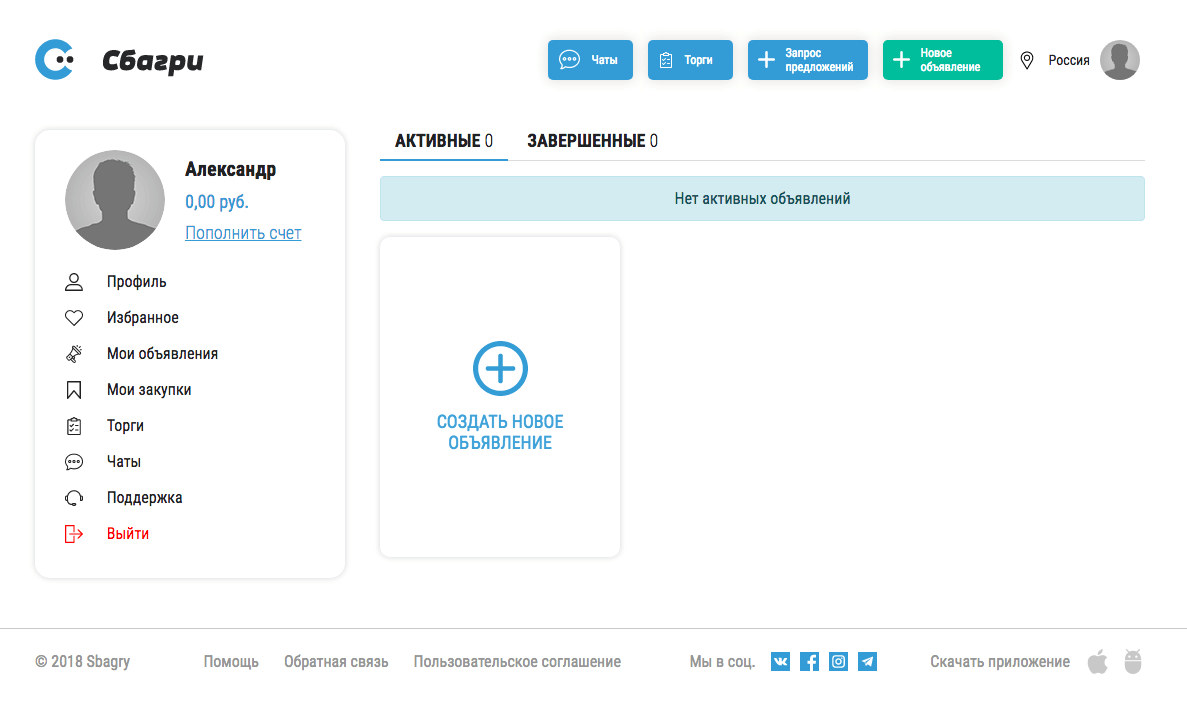Open the Instagram social icon
This screenshot has height=704, width=1187.
point(838,662)
